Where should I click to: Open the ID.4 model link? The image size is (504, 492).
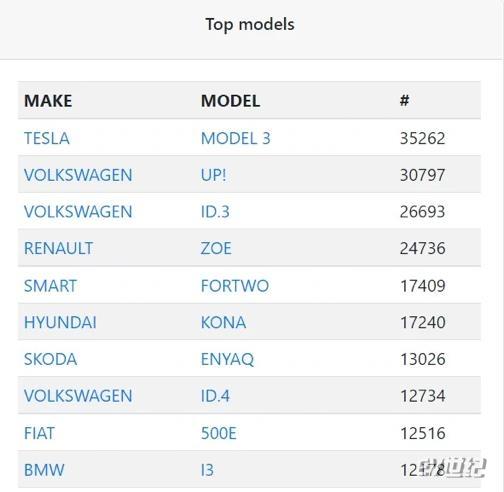pyautogui.click(x=215, y=396)
